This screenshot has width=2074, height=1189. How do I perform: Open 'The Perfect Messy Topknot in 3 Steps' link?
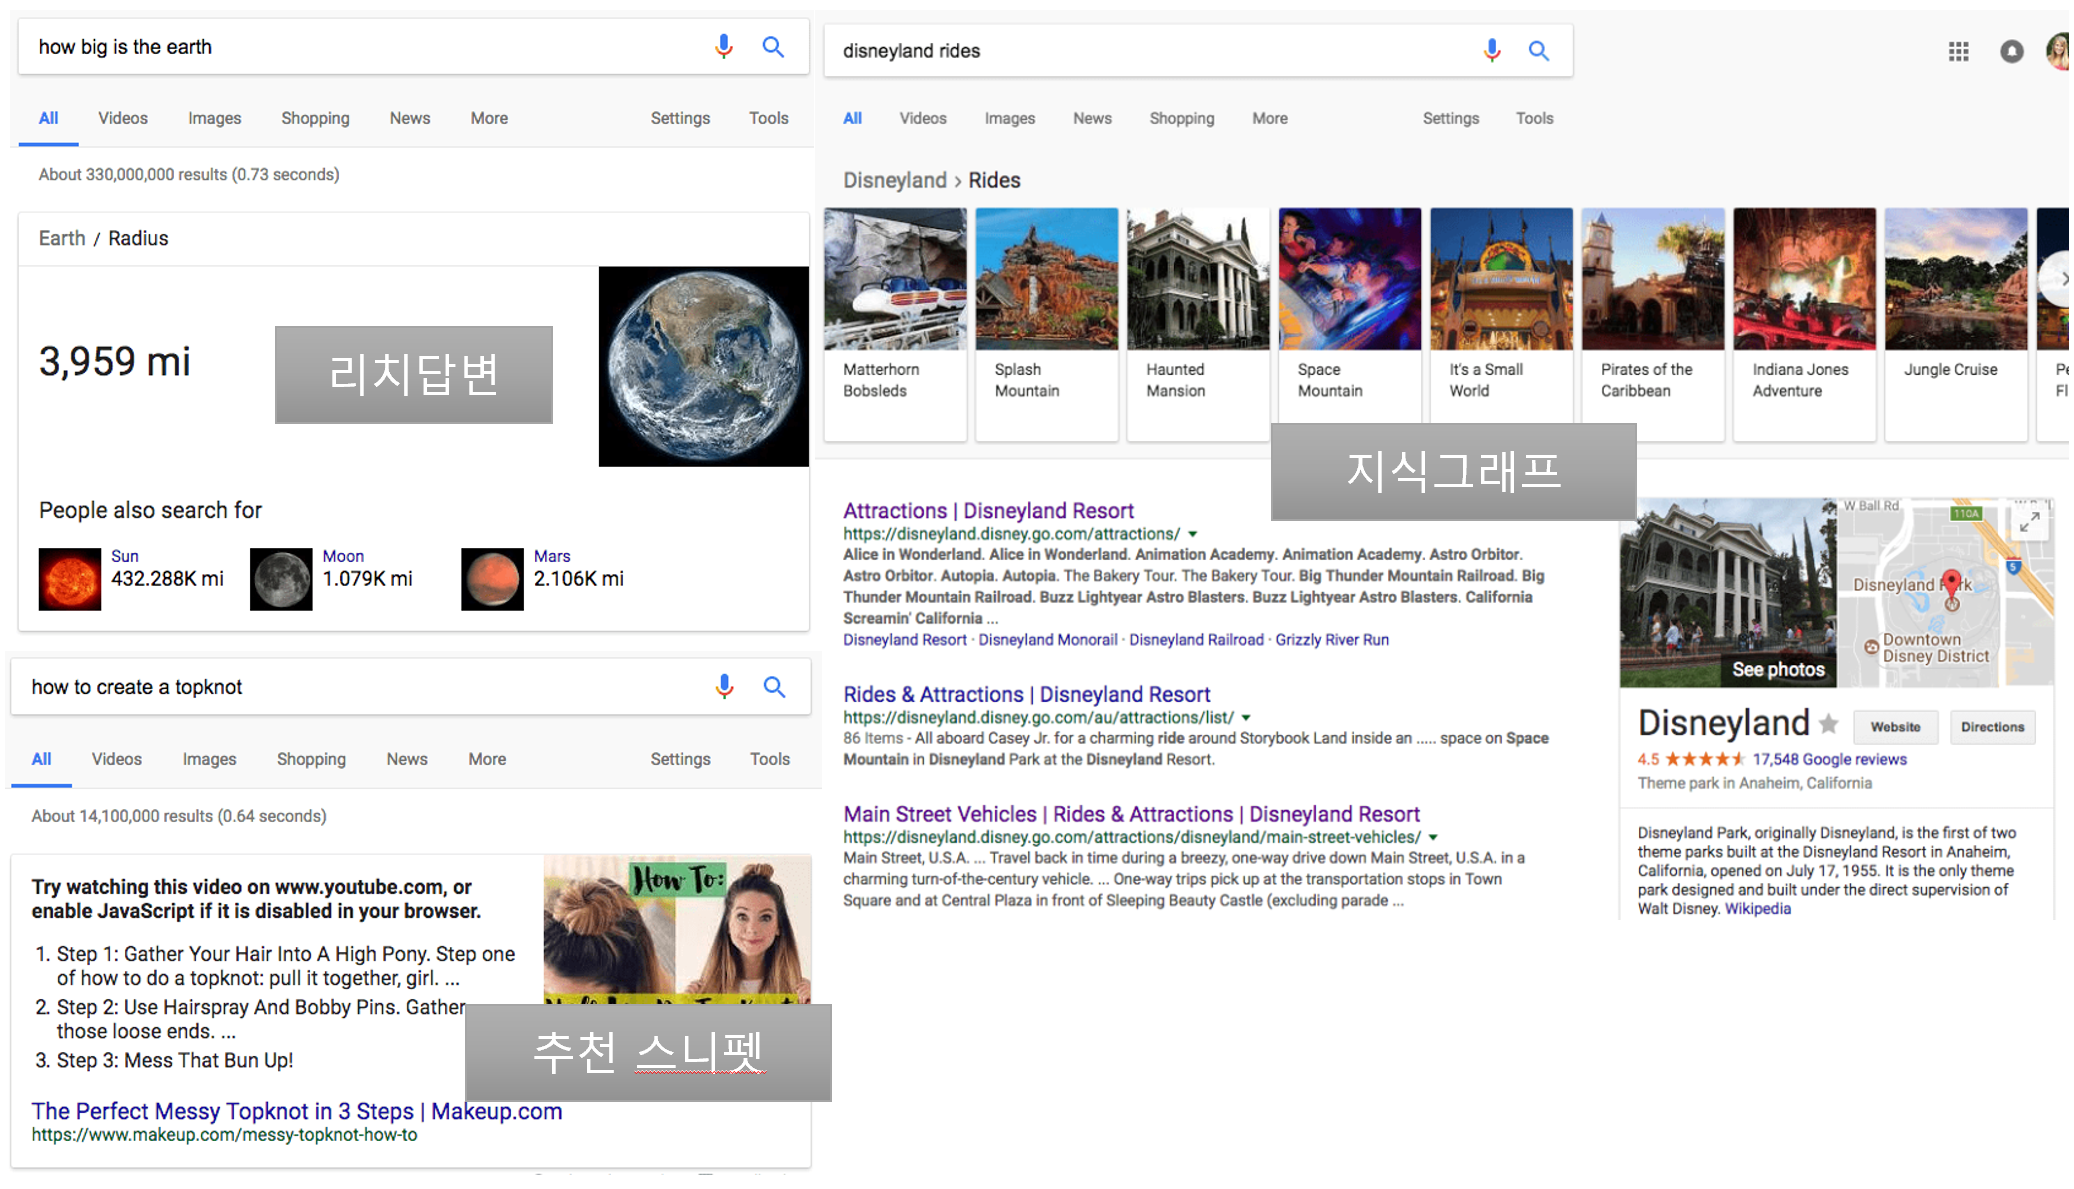[297, 1111]
